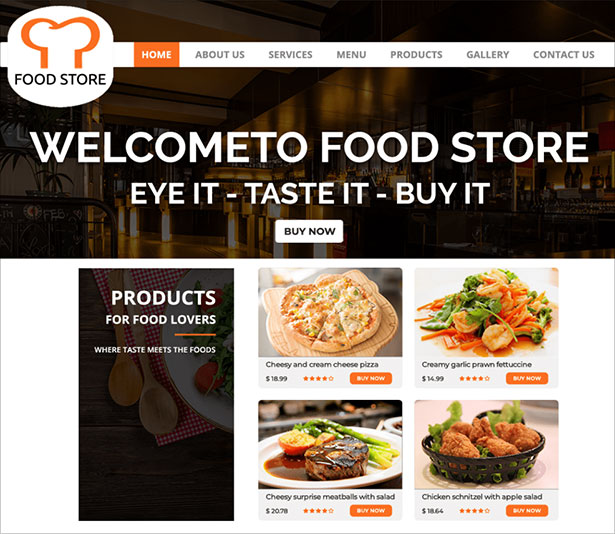Buy the cheesy cream cheese pizza
The height and width of the screenshot is (534, 615).
point(371,378)
